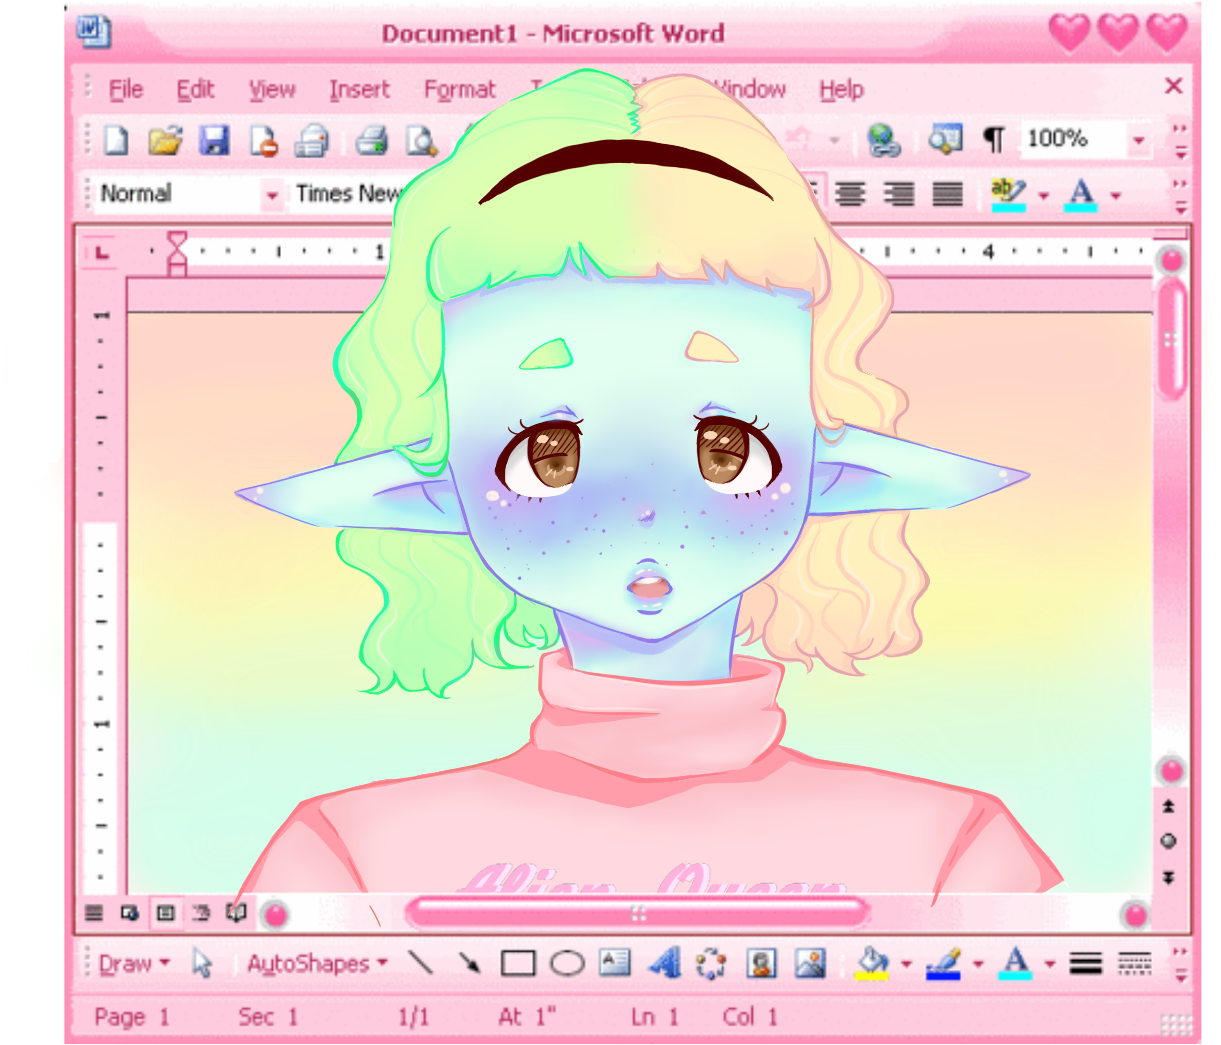The height and width of the screenshot is (1045, 1221).
Task: Switch to Print Layout view
Action: click(x=165, y=912)
